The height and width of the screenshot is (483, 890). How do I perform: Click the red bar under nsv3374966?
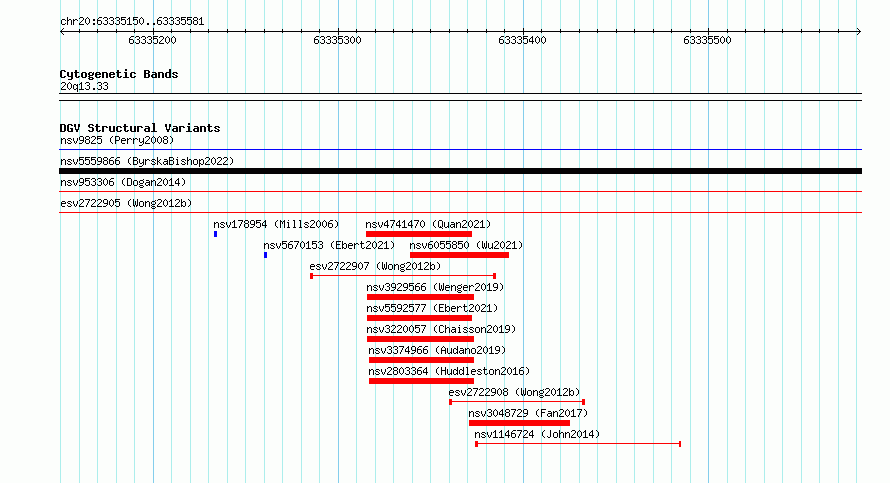click(x=421, y=360)
